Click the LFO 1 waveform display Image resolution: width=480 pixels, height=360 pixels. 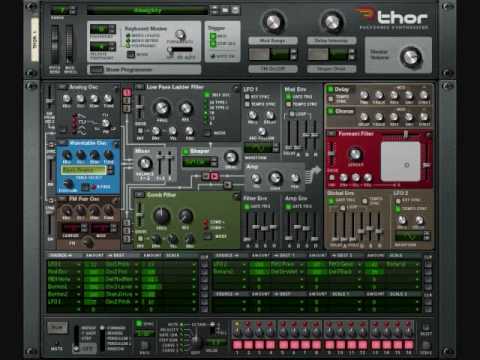tap(259, 148)
